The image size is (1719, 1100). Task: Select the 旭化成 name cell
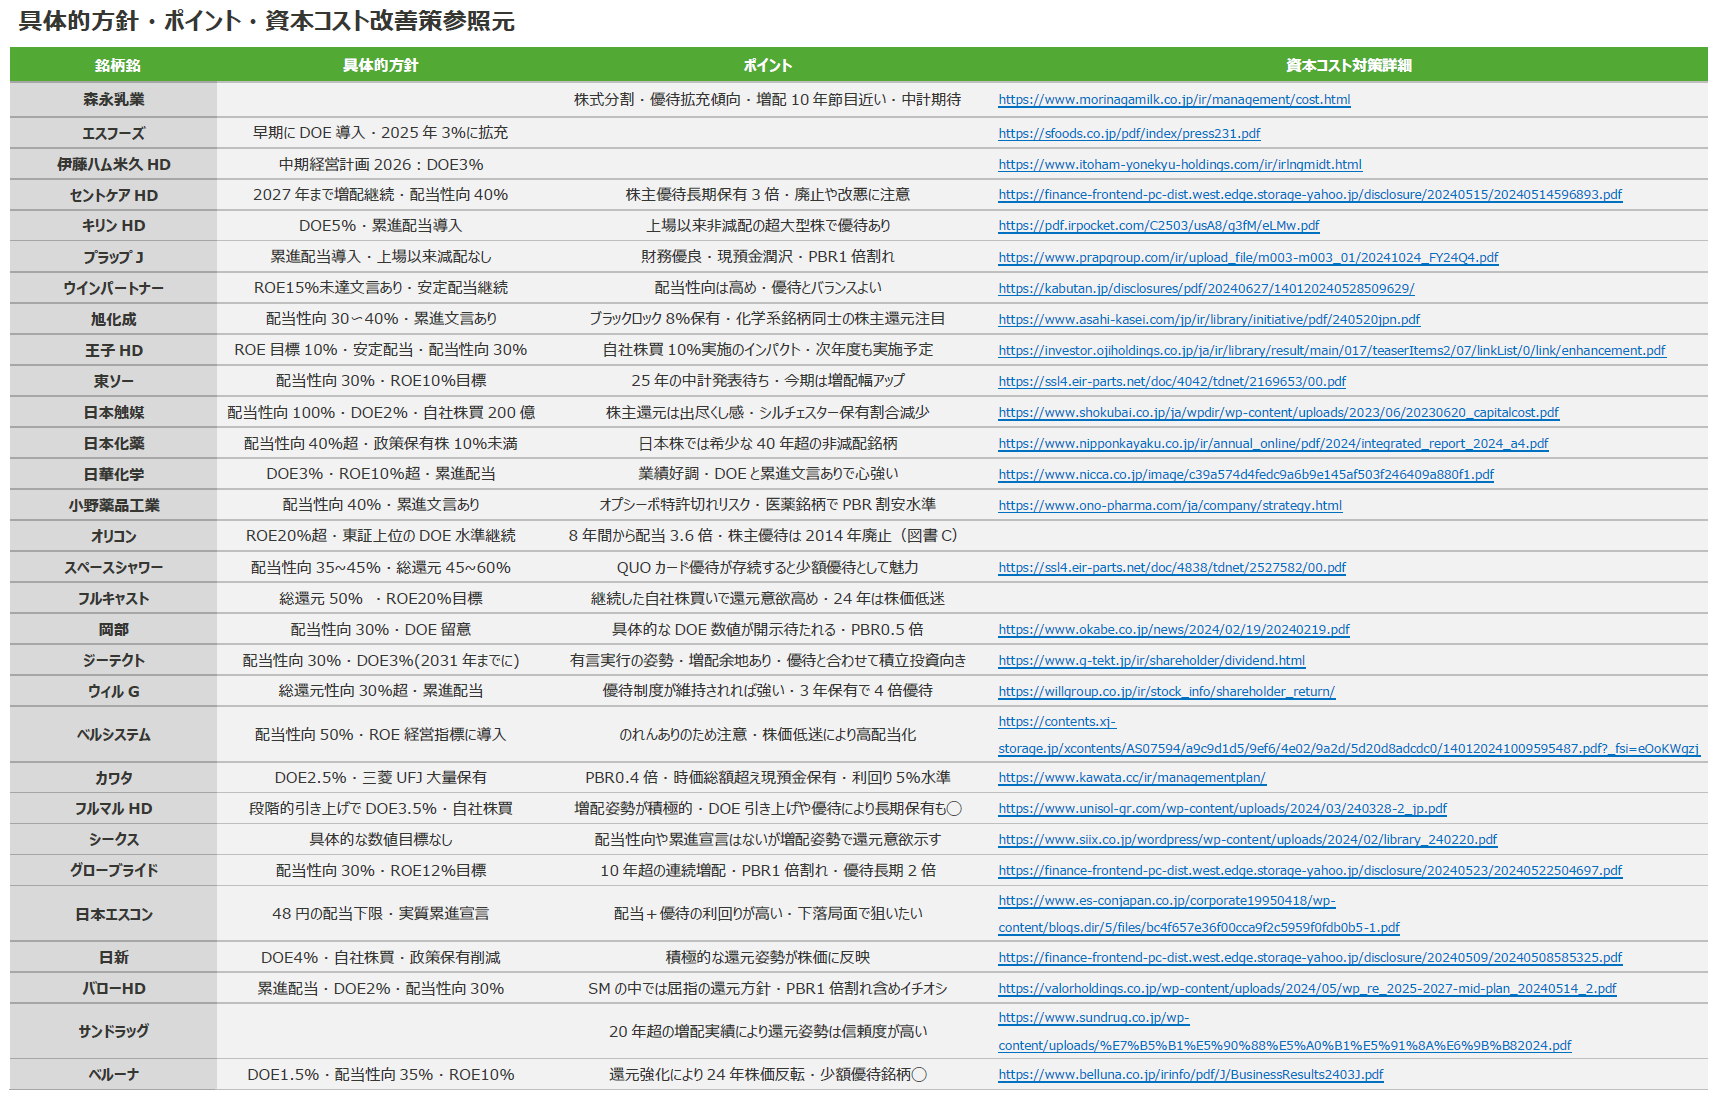[x=114, y=320]
